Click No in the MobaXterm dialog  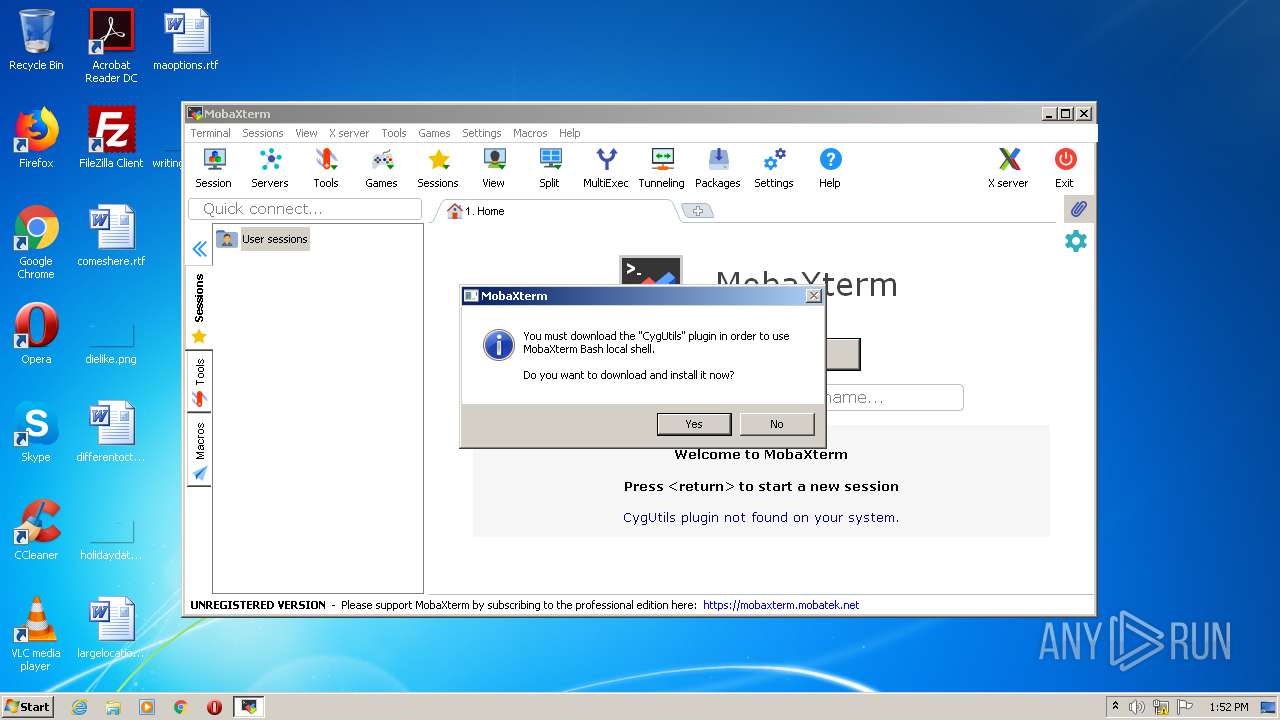(x=777, y=424)
